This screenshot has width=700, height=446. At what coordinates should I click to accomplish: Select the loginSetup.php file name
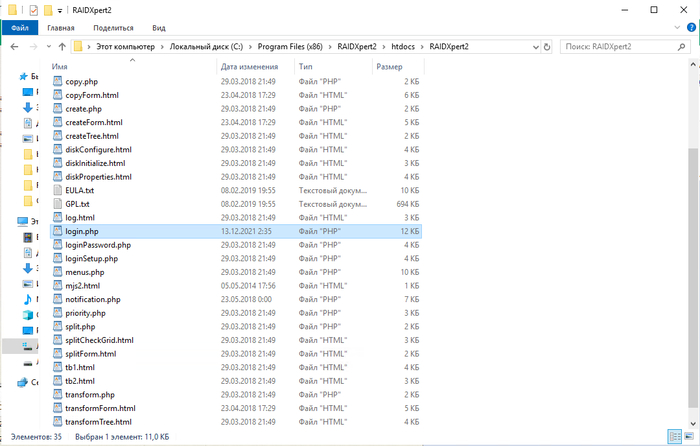92,258
